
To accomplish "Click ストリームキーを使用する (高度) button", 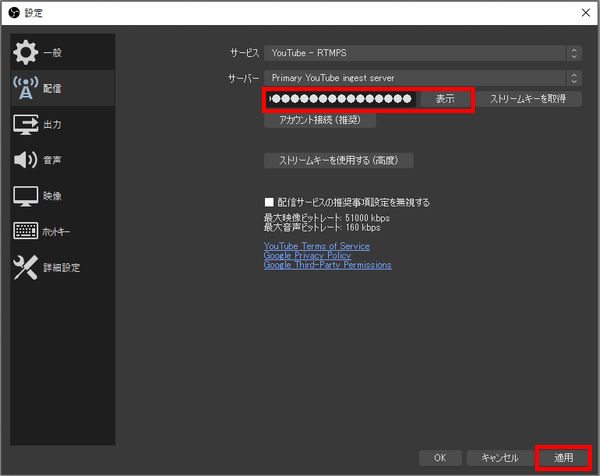I will click(x=338, y=160).
